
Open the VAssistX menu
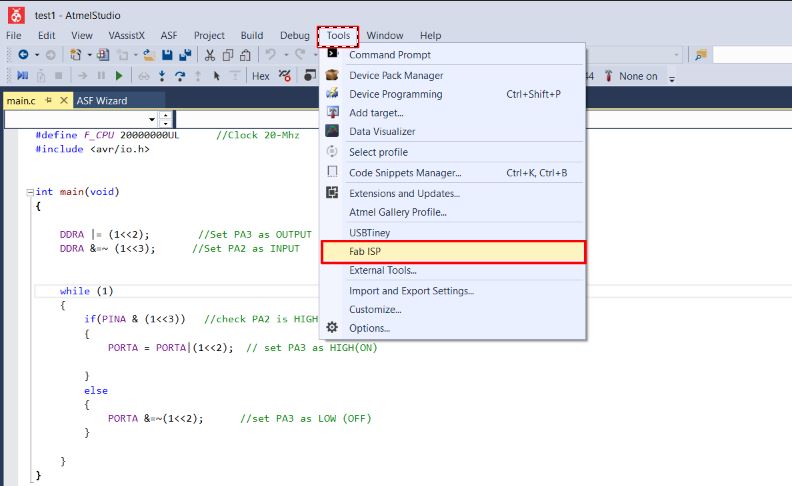click(126, 35)
